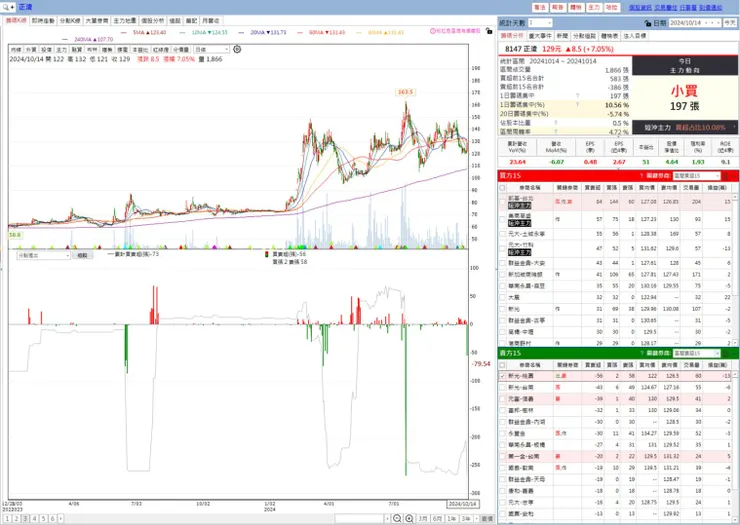Image resolution: width=740 pixels, height=525 pixels.
Task: Click the 2024/10/14 date marker on axis
Action: pyautogui.click(x=462, y=504)
